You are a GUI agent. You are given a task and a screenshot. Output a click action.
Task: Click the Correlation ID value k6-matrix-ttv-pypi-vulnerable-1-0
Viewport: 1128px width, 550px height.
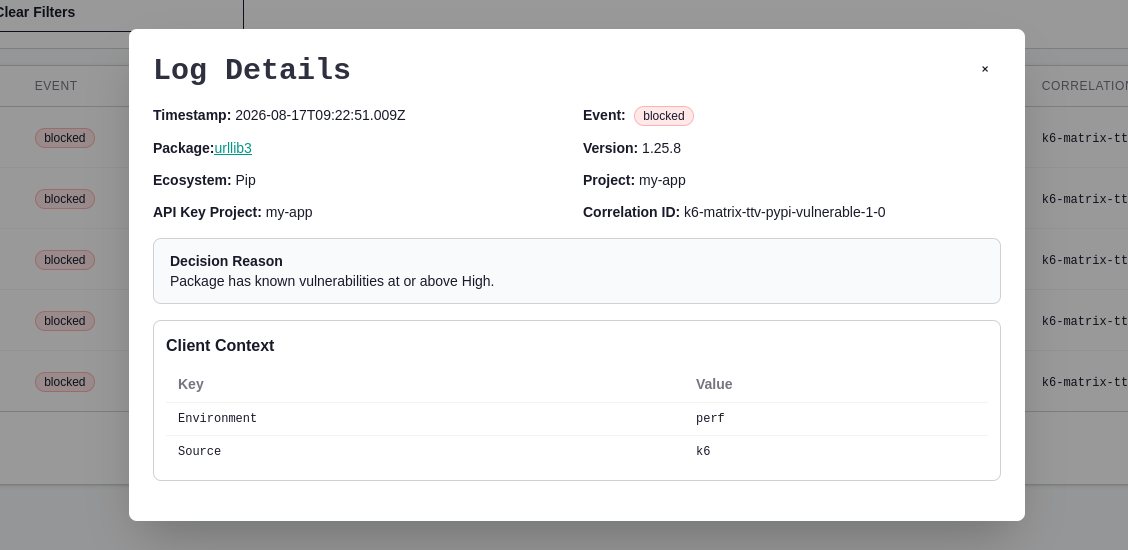[x=784, y=212]
